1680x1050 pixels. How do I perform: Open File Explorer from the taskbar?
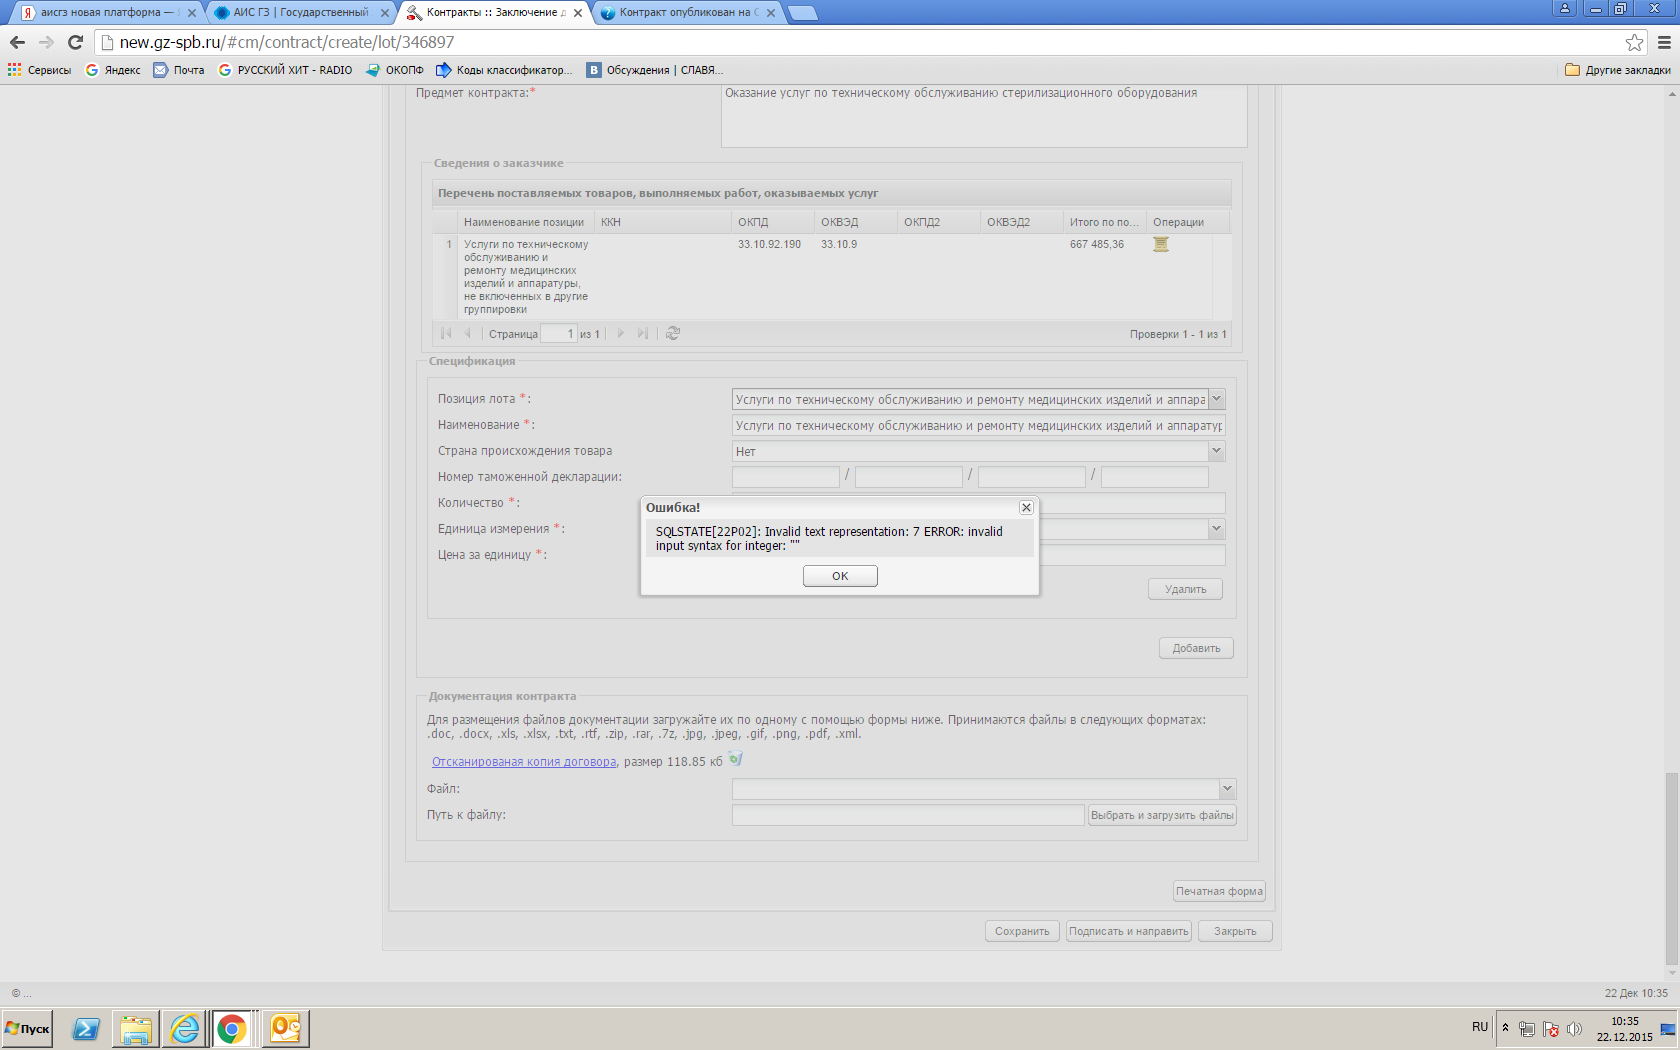point(136,1028)
